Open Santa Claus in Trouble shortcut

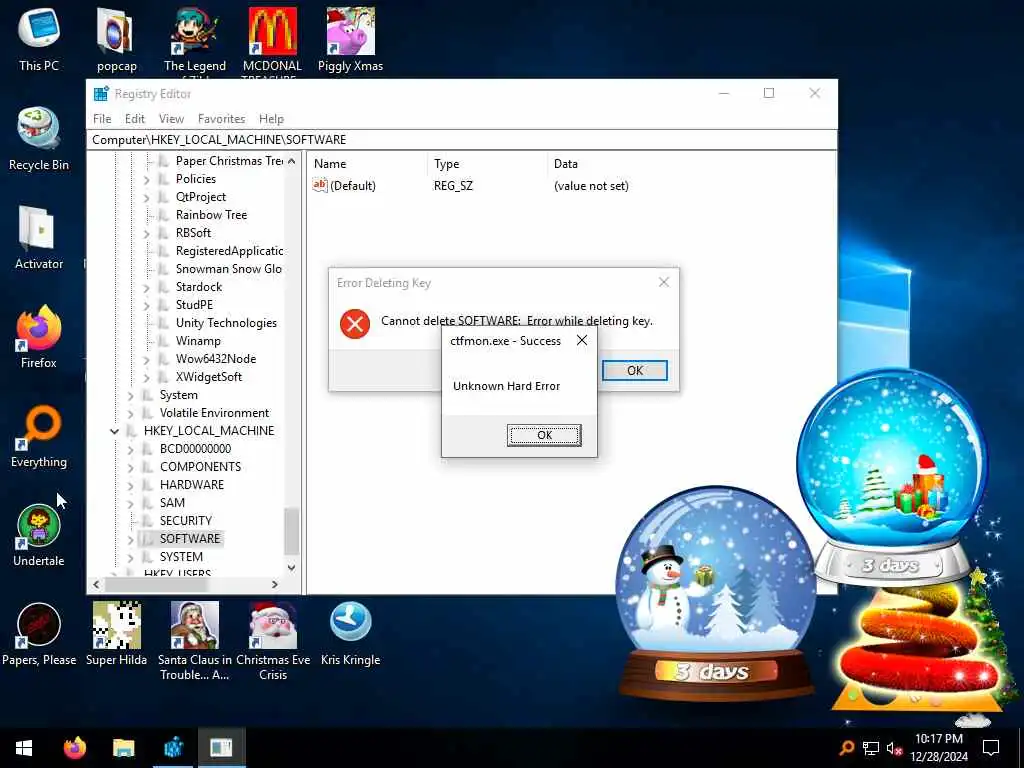click(x=195, y=640)
